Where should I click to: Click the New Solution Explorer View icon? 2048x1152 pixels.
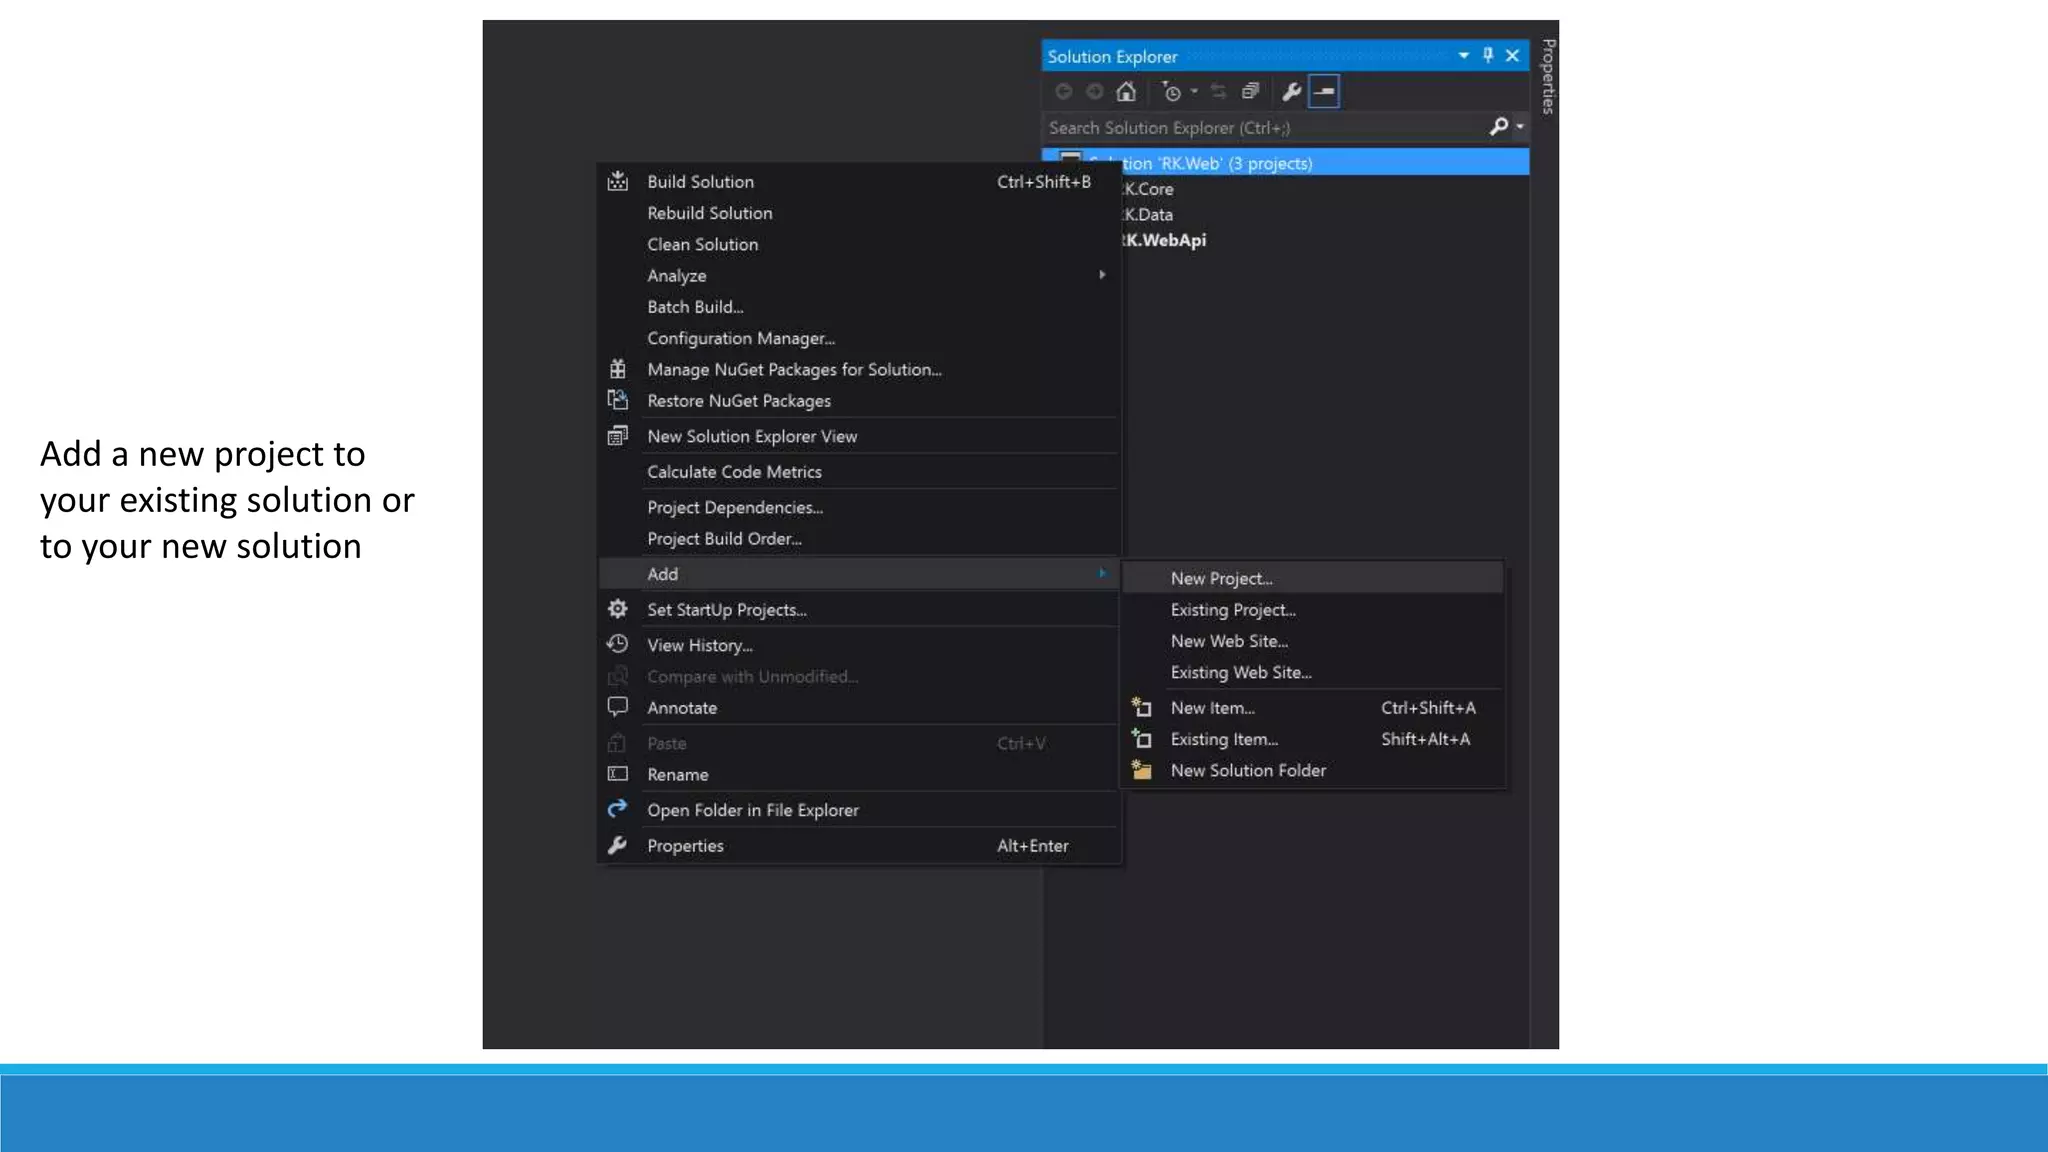(618, 436)
